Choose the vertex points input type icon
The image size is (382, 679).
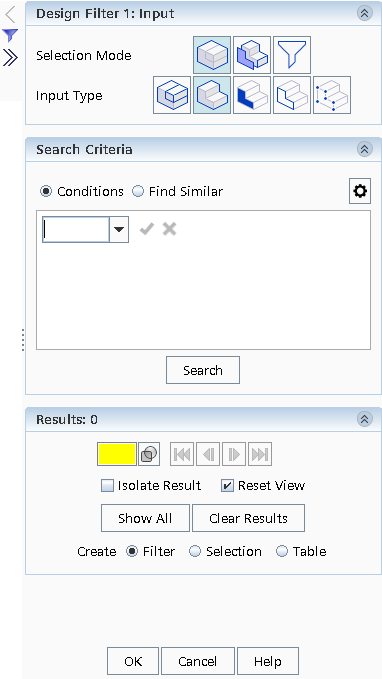(x=332, y=95)
